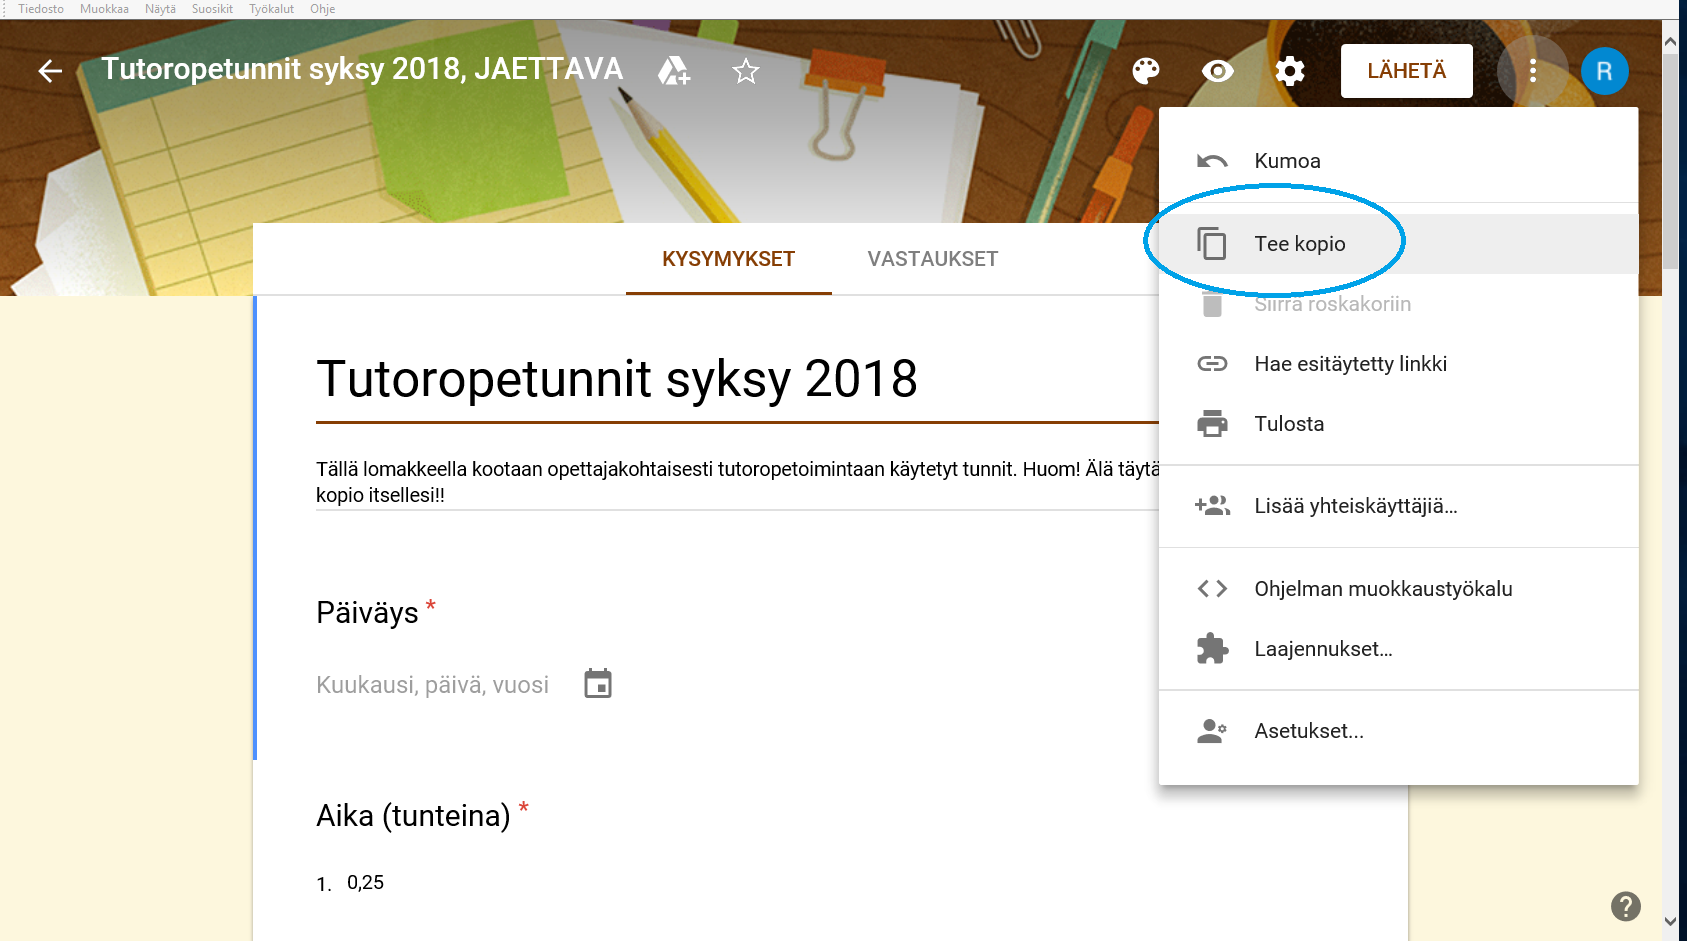The image size is (1687, 941).
Task: Star this form
Action: tap(746, 71)
